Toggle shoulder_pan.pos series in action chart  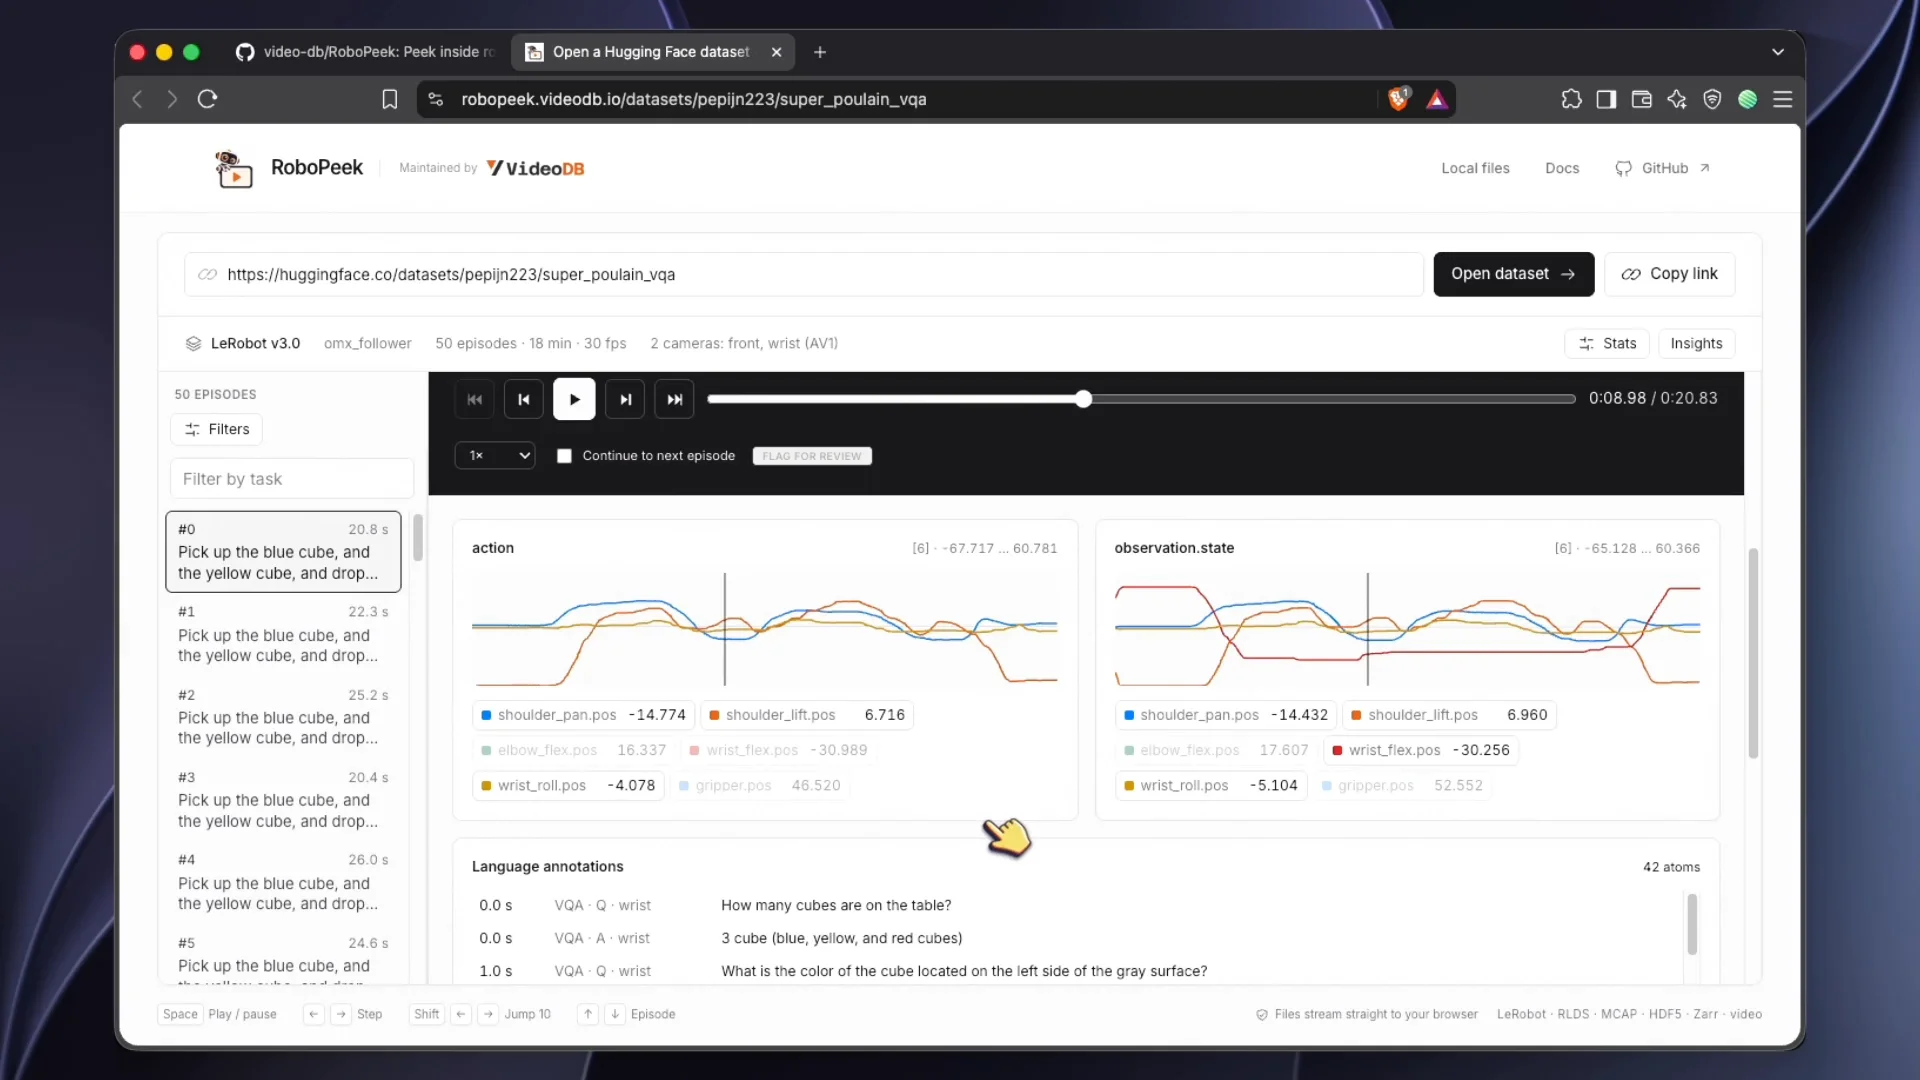[584, 715]
